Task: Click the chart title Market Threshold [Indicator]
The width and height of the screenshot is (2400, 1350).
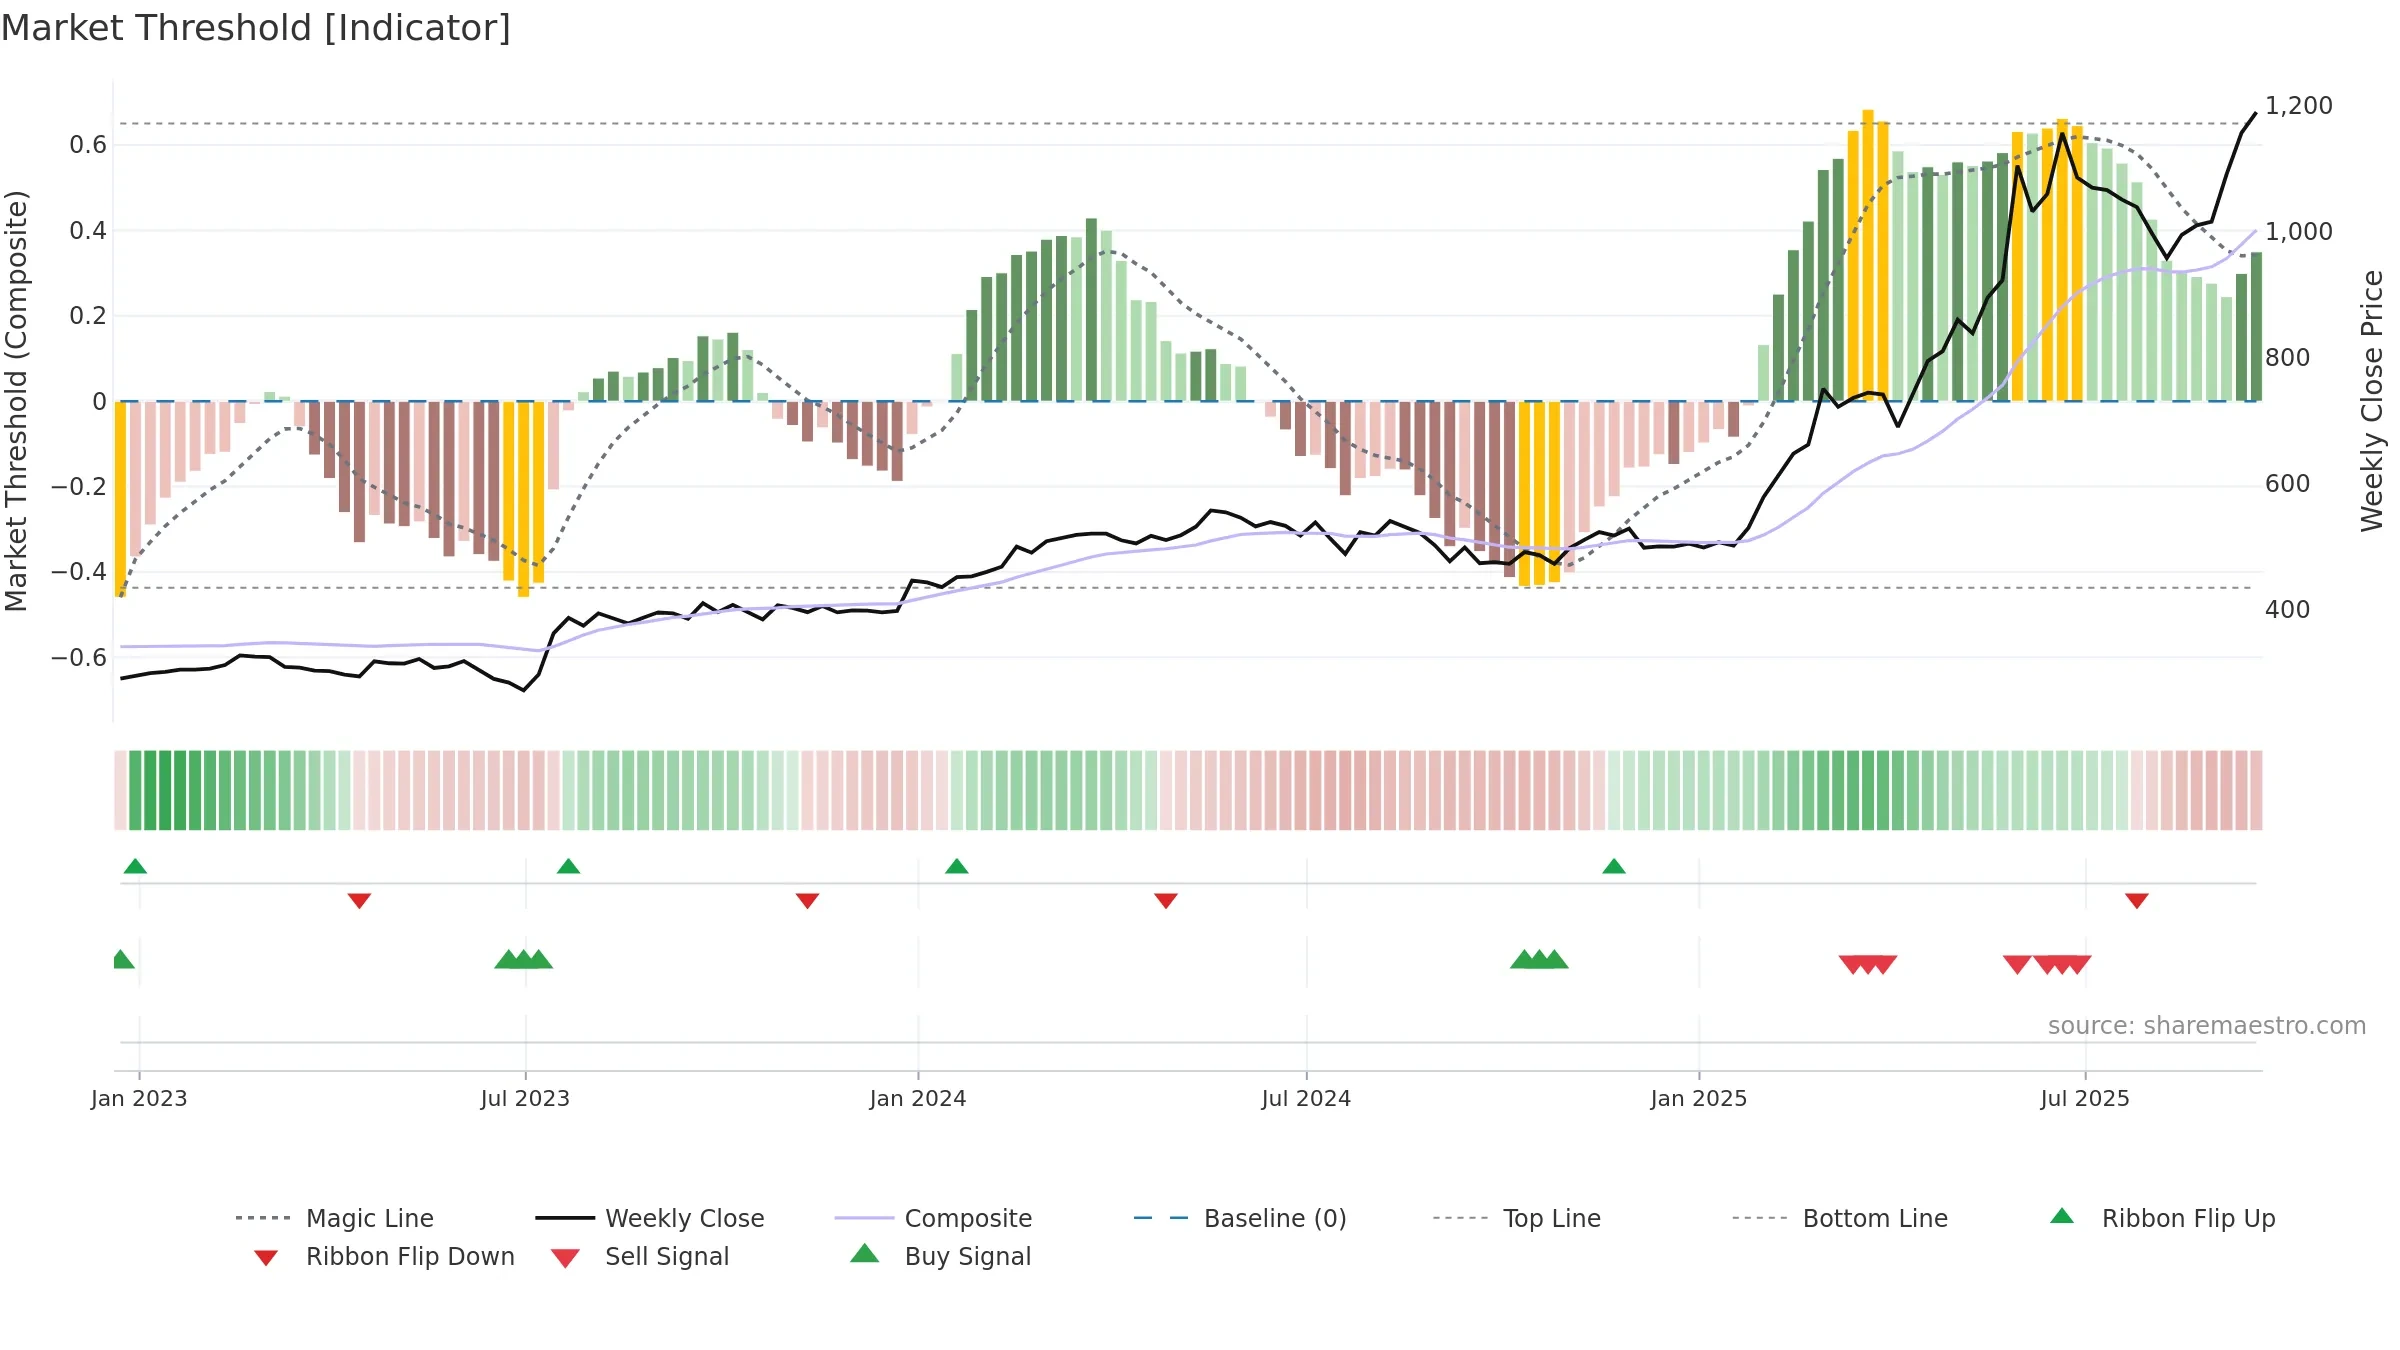Action: point(256,28)
